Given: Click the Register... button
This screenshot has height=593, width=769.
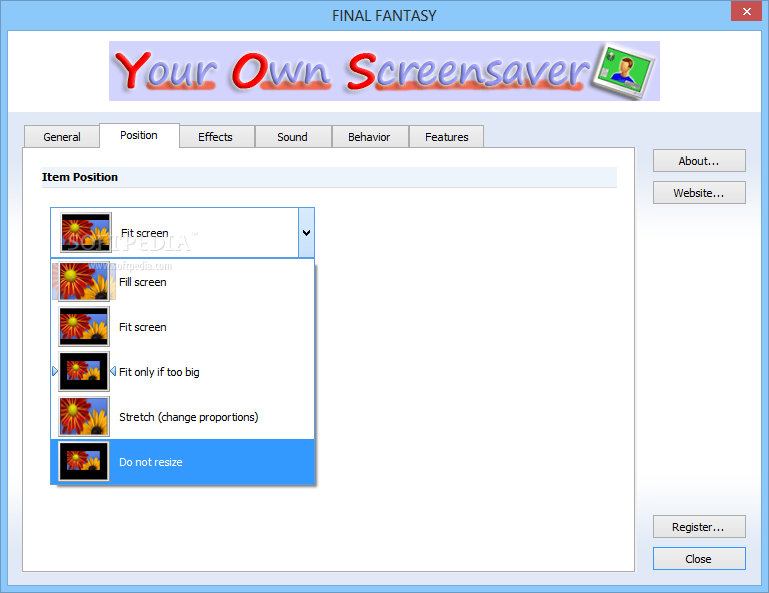Looking at the screenshot, I should (x=699, y=527).
